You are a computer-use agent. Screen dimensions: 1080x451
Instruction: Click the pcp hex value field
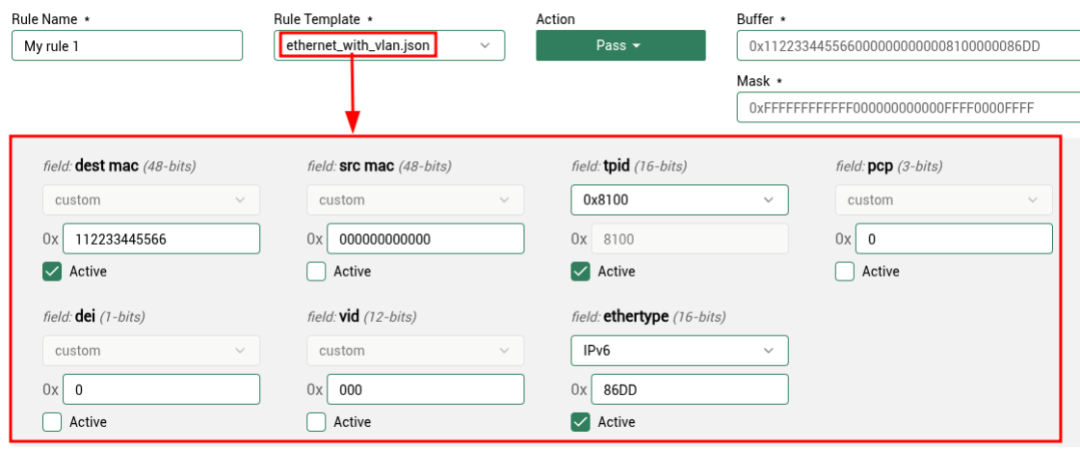(955, 239)
